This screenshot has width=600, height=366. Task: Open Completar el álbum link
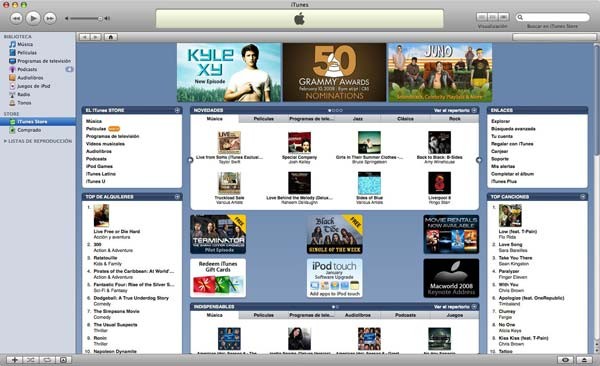point(512,174)
